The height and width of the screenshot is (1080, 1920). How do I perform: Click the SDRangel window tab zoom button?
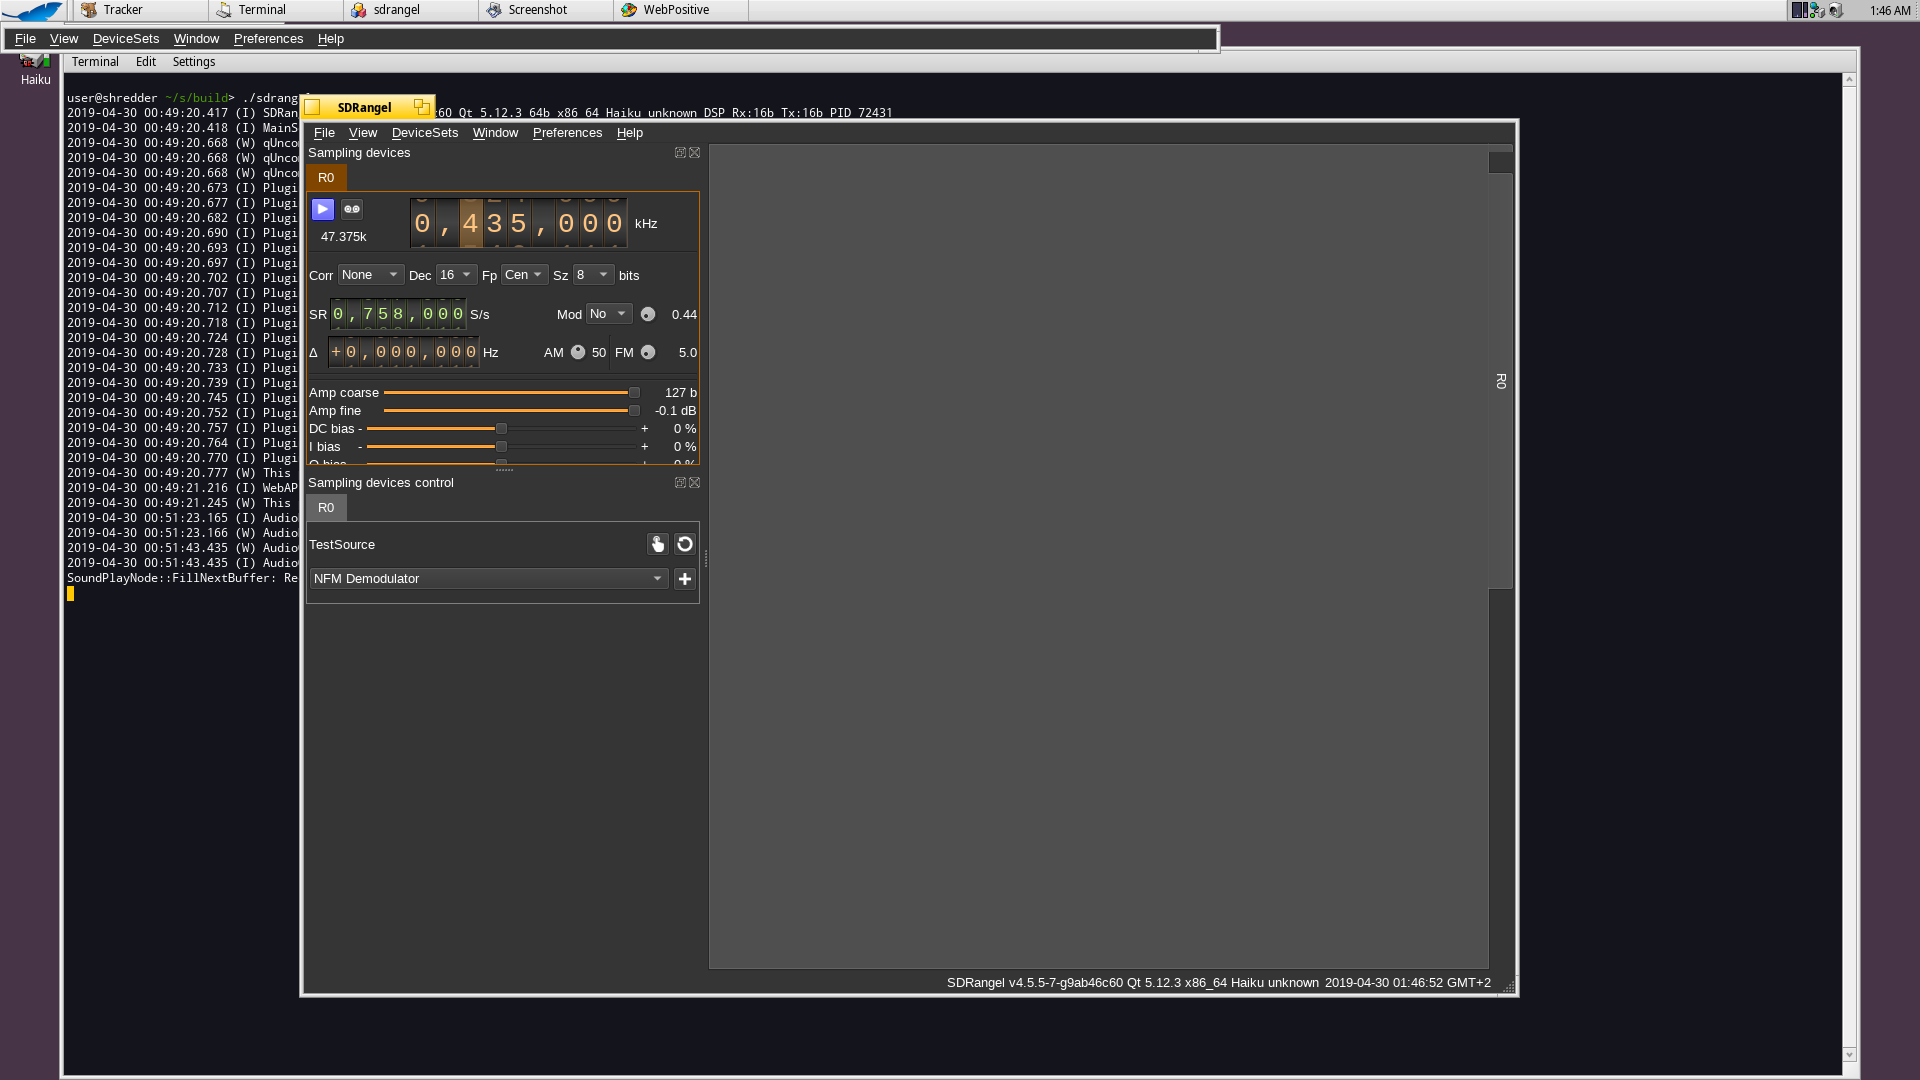(422, 107)
